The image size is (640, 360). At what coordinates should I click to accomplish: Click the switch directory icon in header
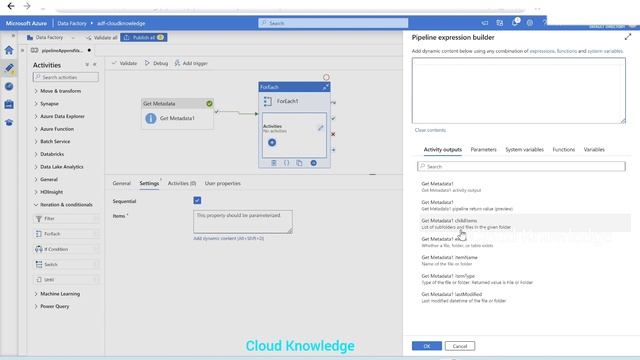pyautogui.click(x=500, y=23)
